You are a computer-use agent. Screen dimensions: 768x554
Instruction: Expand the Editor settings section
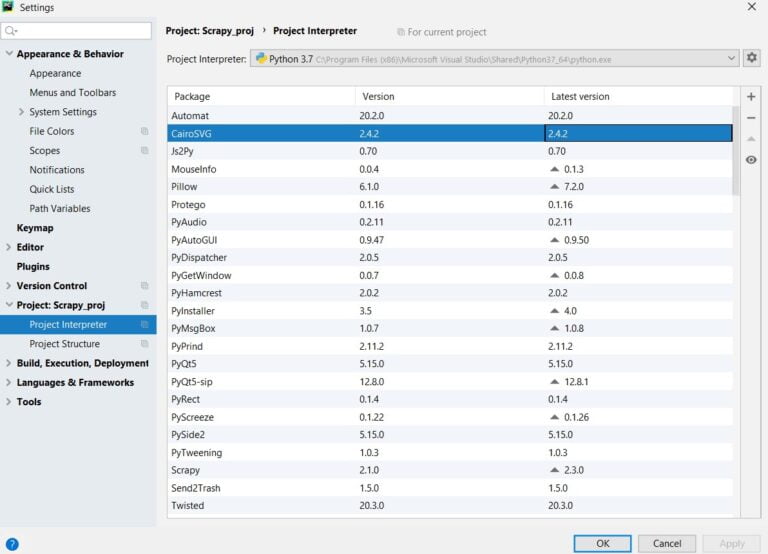point(10,247)
